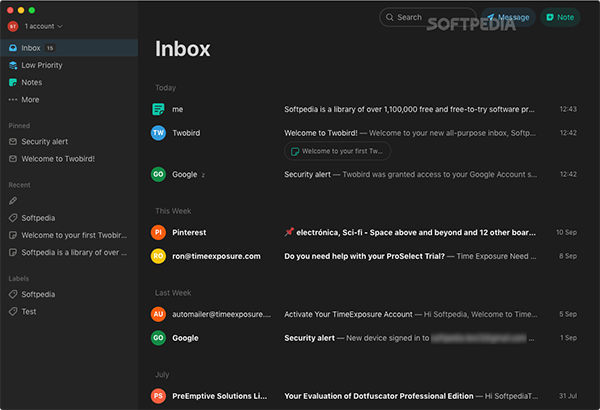This screenshot has width=600, height=410.
Task: Open the Low Priority folder
Action: tap(42, 65)
